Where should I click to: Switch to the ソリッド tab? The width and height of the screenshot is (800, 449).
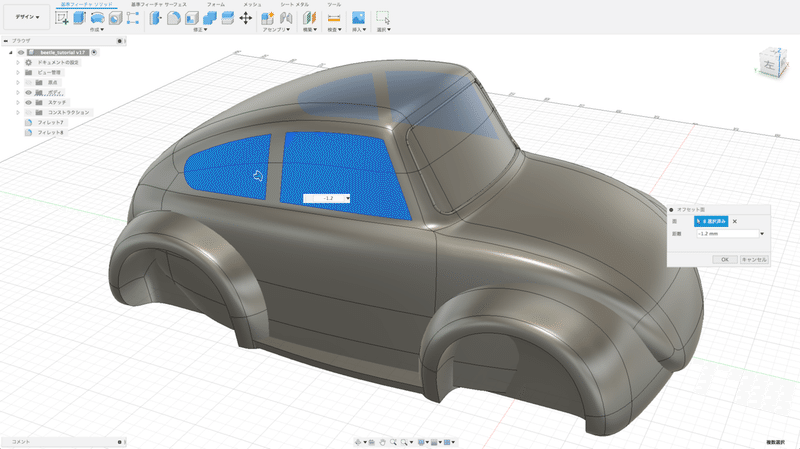coord(87,4)
